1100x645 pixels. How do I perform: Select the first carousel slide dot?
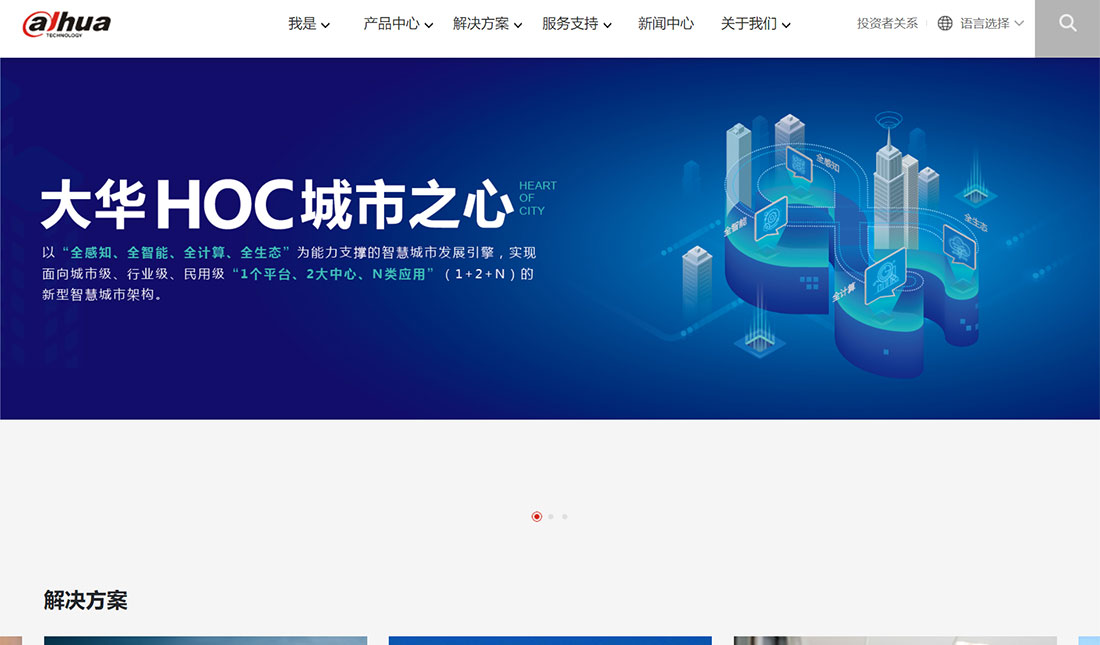[x=537, y=517]
